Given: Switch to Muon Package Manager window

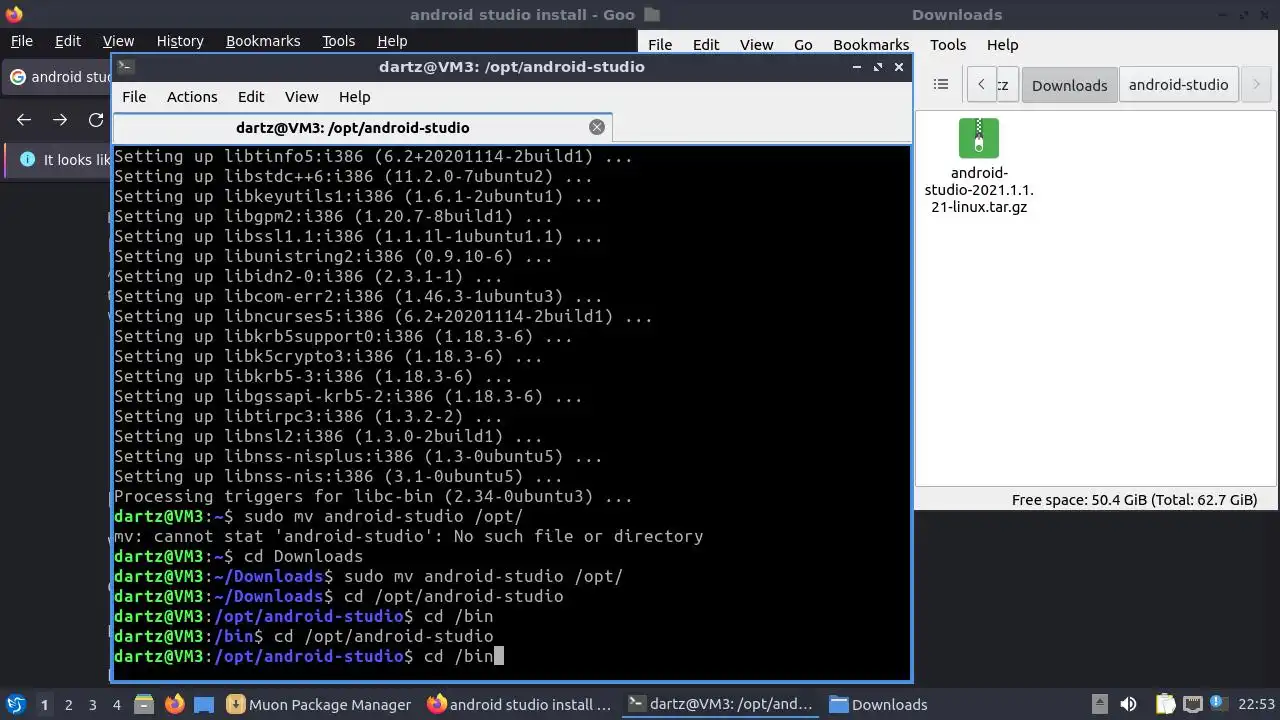Looking at the screenshot, I should coord(319,704).
